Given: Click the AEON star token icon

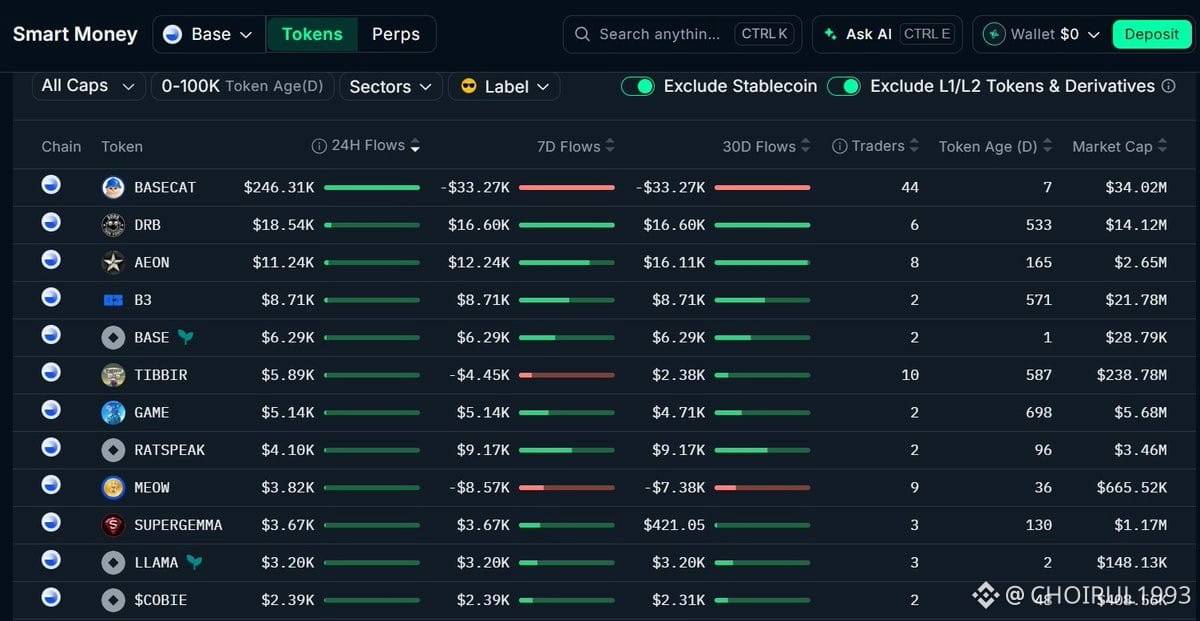Looking at the screenshot, I should 113,262.
